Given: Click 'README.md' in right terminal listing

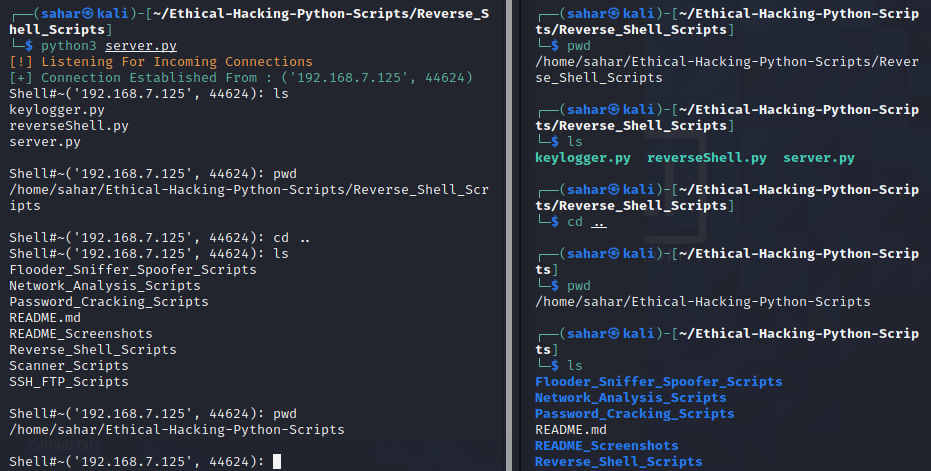Looking at the screenshot, I should pyautogui.click(x=571, y=430).
